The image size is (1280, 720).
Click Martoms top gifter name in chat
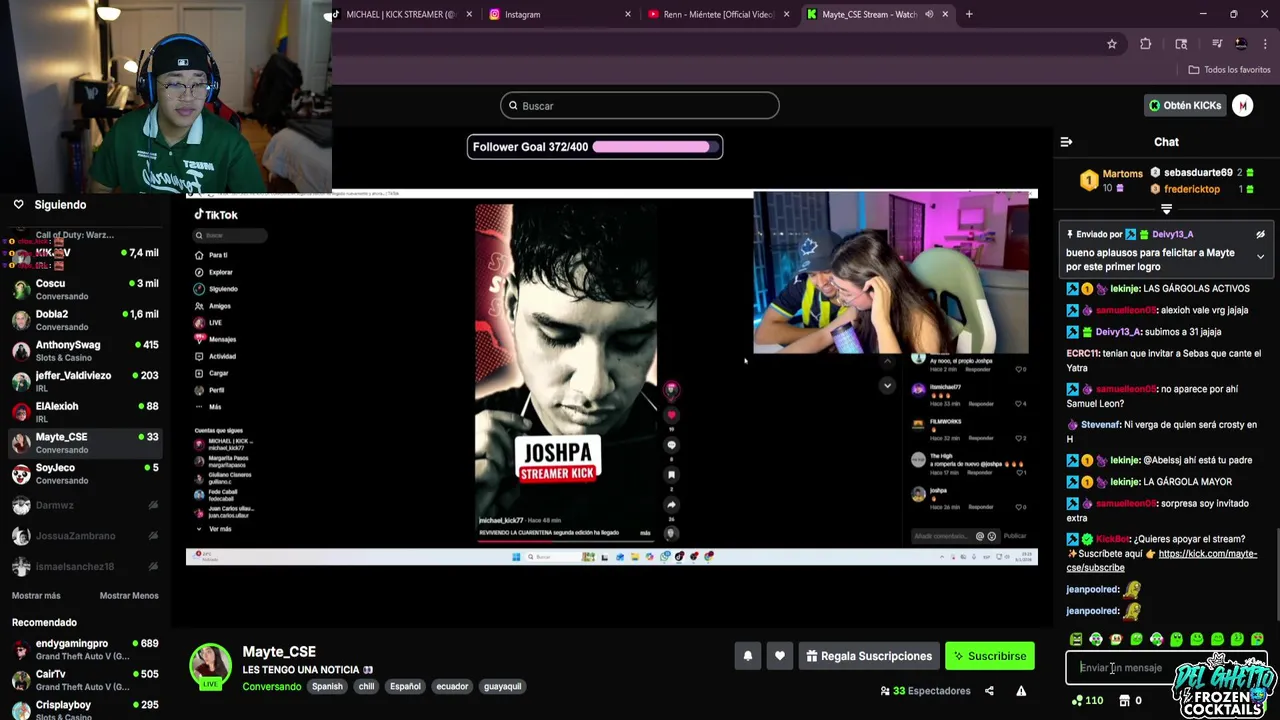pyautogui.click(x=1122, y=174)
